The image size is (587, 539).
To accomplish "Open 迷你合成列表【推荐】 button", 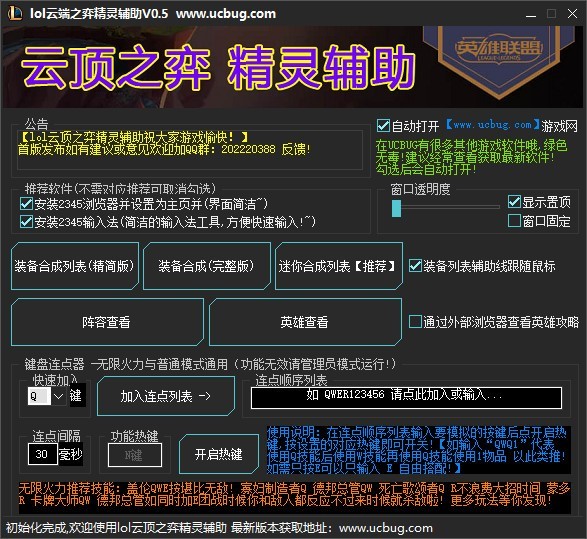I will (339, 266).
